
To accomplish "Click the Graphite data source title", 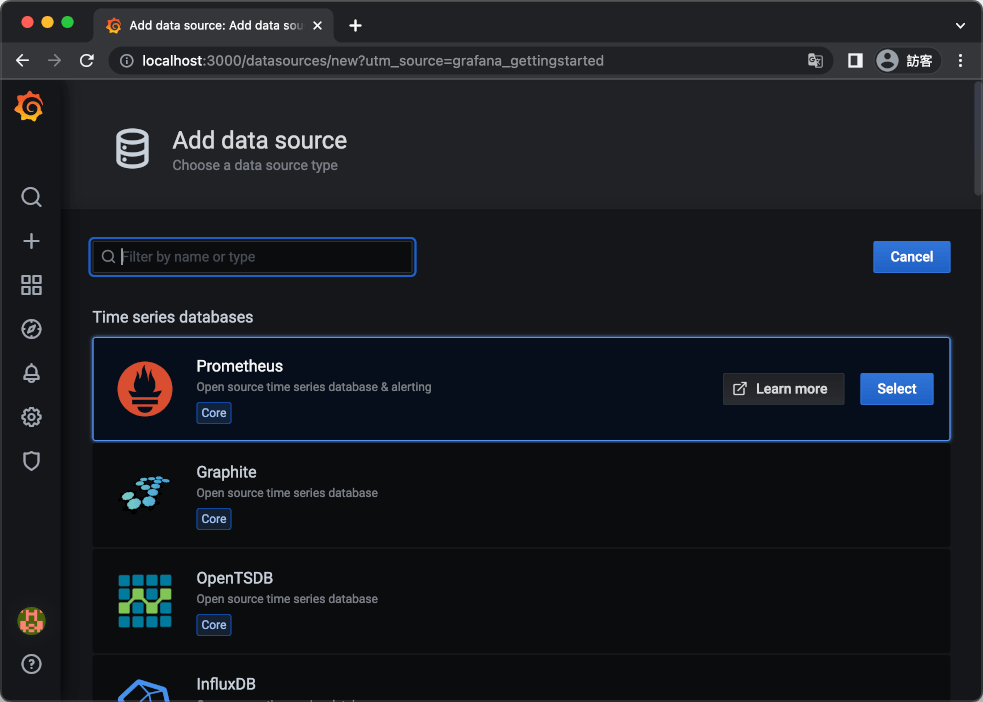I will [226, 472].
